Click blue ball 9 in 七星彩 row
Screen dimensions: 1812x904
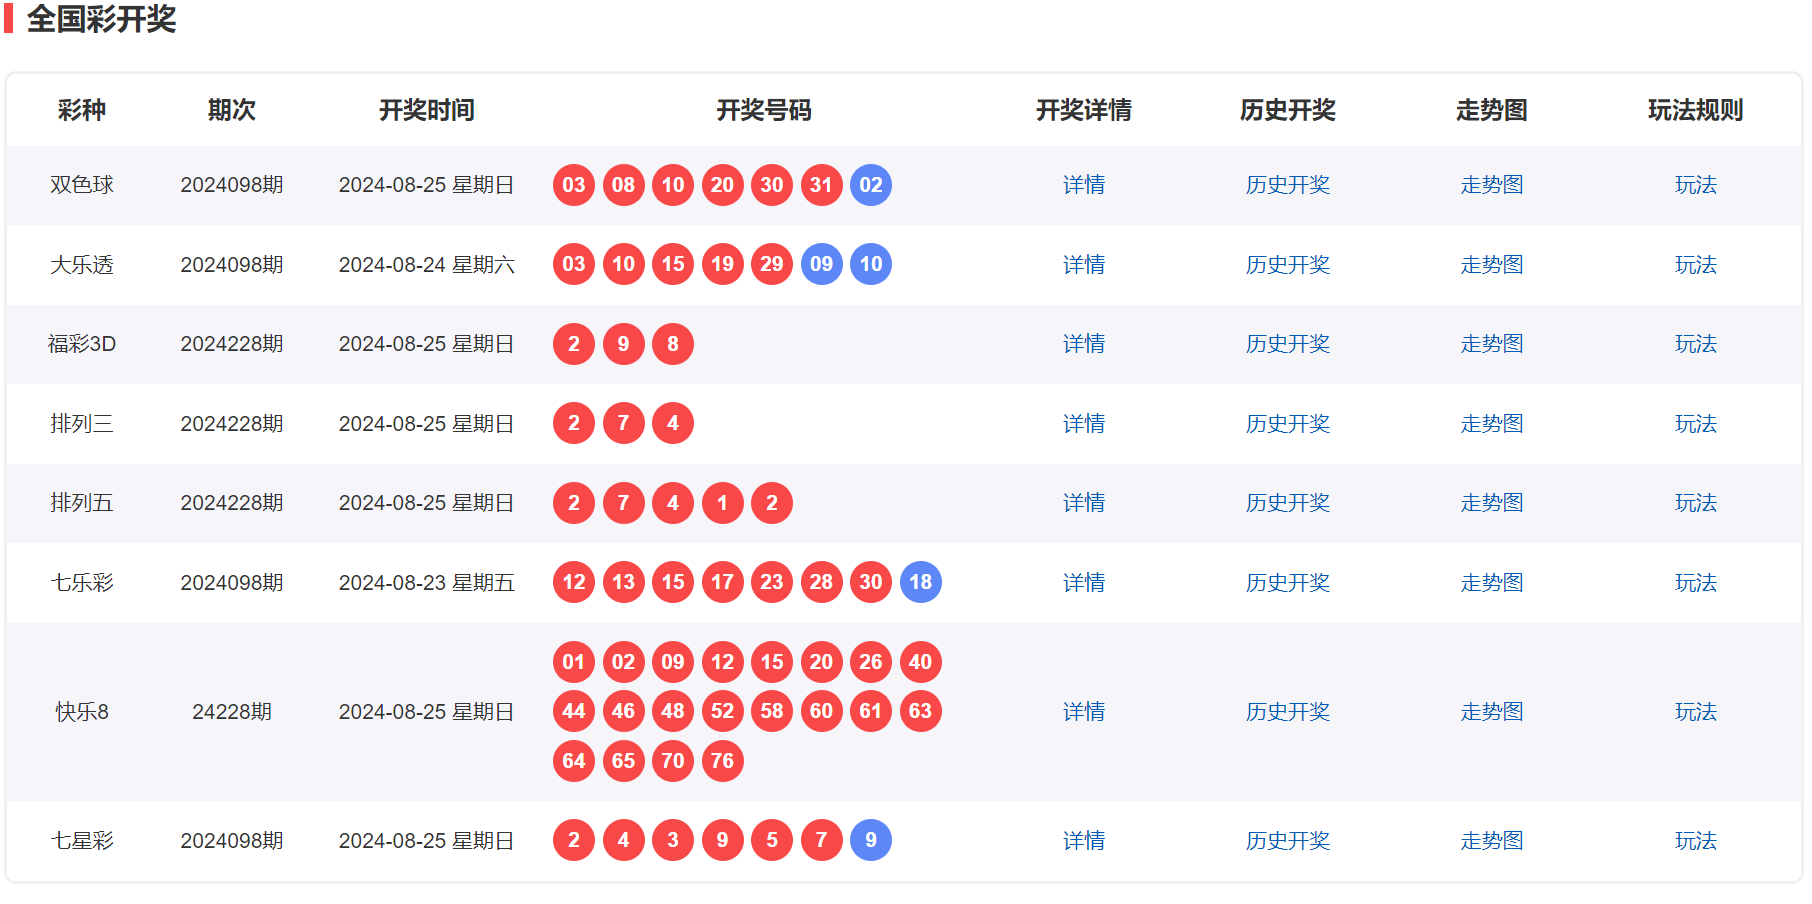[871, 840]
